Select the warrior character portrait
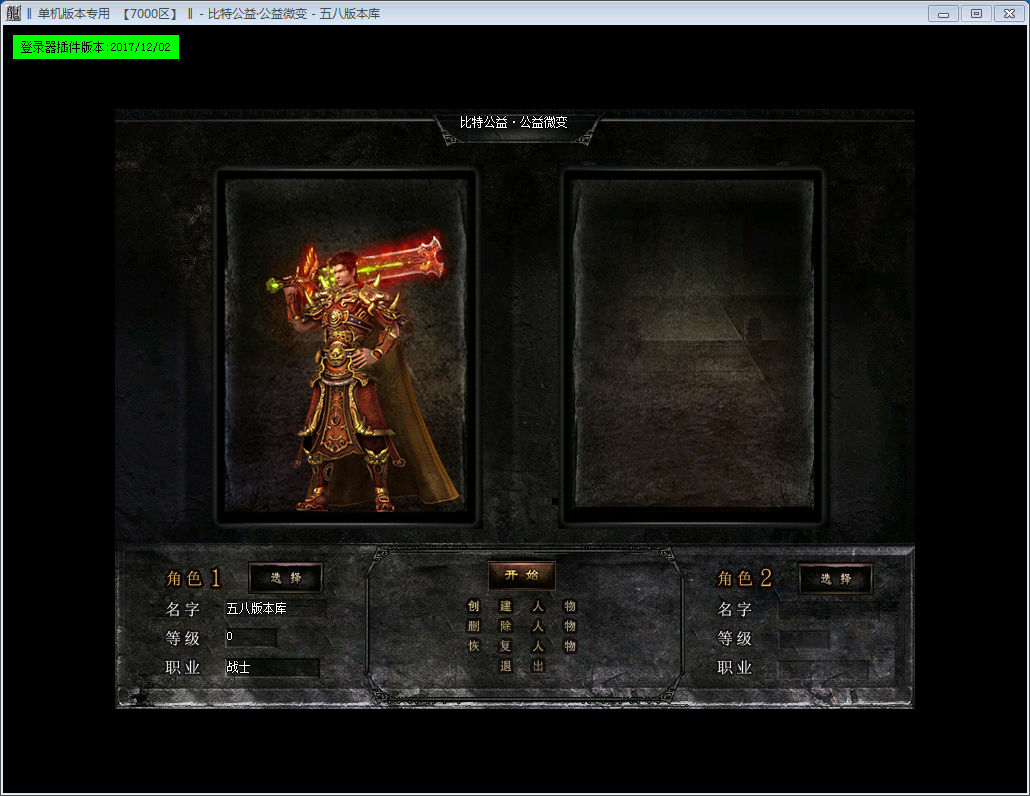Image resolution: width=1030 pixels, height=796 pixels. [x=346, y=347]
